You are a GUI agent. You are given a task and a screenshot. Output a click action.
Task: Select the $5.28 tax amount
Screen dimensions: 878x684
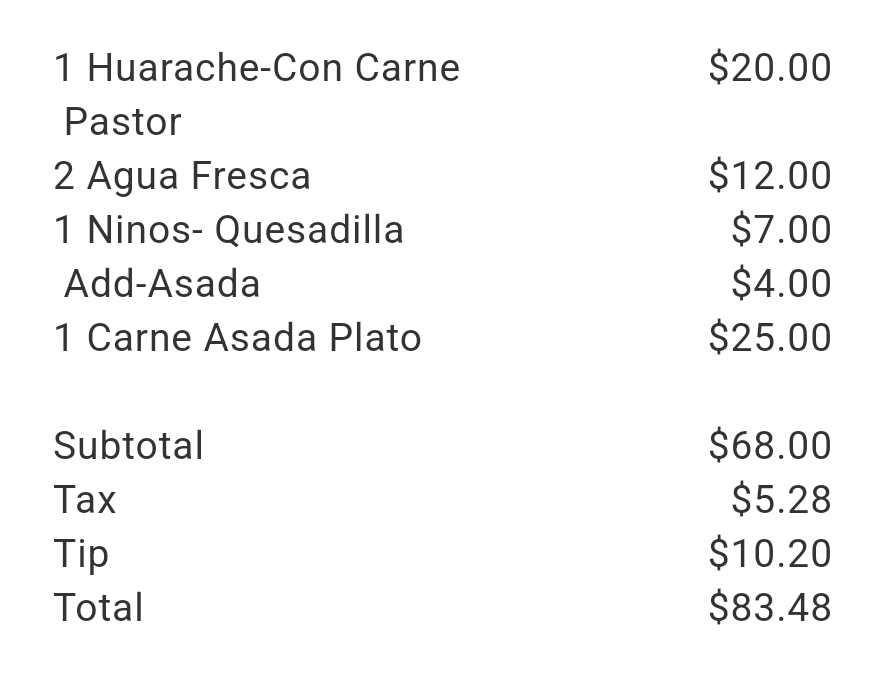(x=780, y=500)
